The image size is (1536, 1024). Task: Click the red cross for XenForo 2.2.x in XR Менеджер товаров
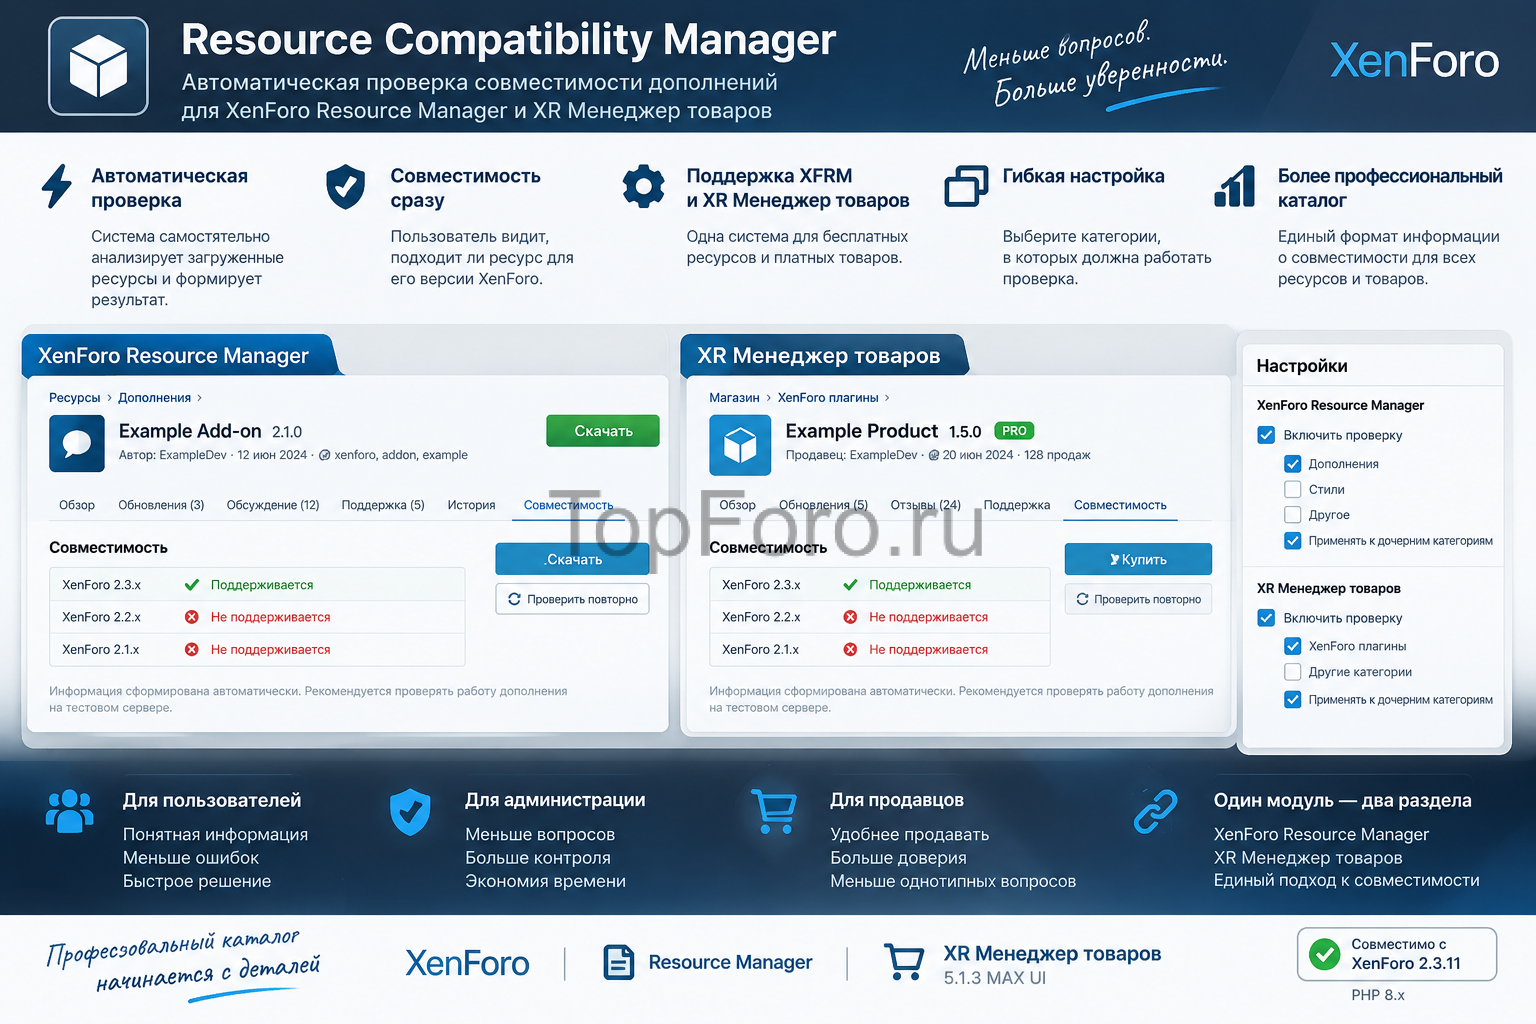[x=850, y=617]
